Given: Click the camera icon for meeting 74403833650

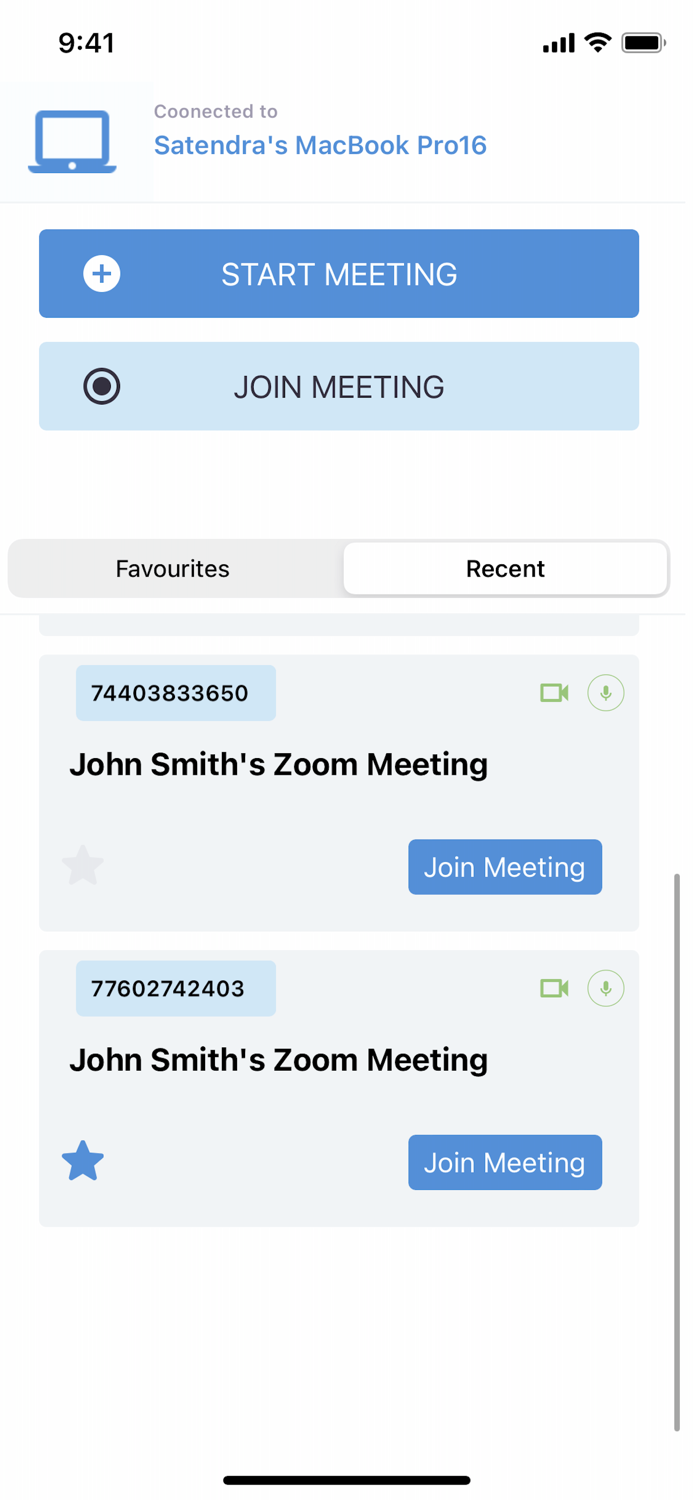Looking at the screenshot, I should point(555,692).
